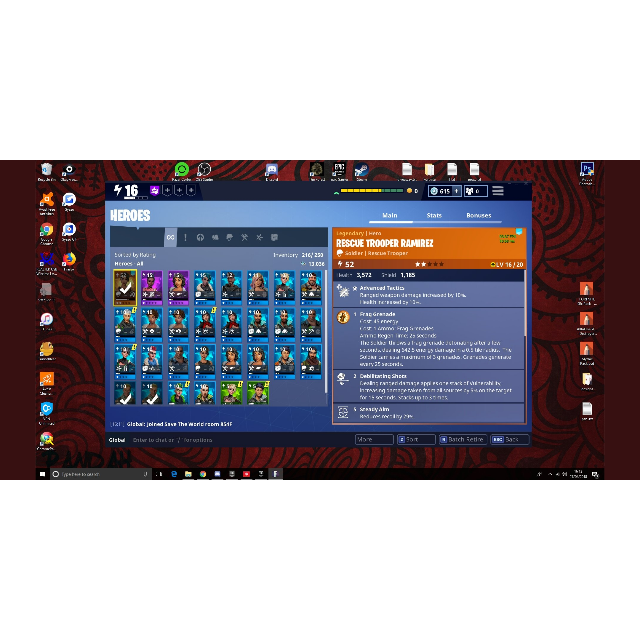The width and height of the screenshot is (640, 640).
Task: Click the Batch Retire button
Action: (463, 440)
